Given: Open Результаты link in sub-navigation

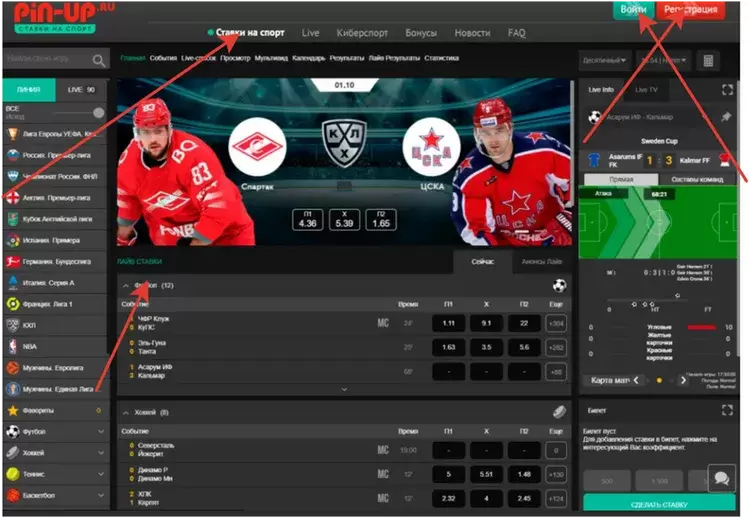Looking at the screenshot, I should [x=347, y=58].
